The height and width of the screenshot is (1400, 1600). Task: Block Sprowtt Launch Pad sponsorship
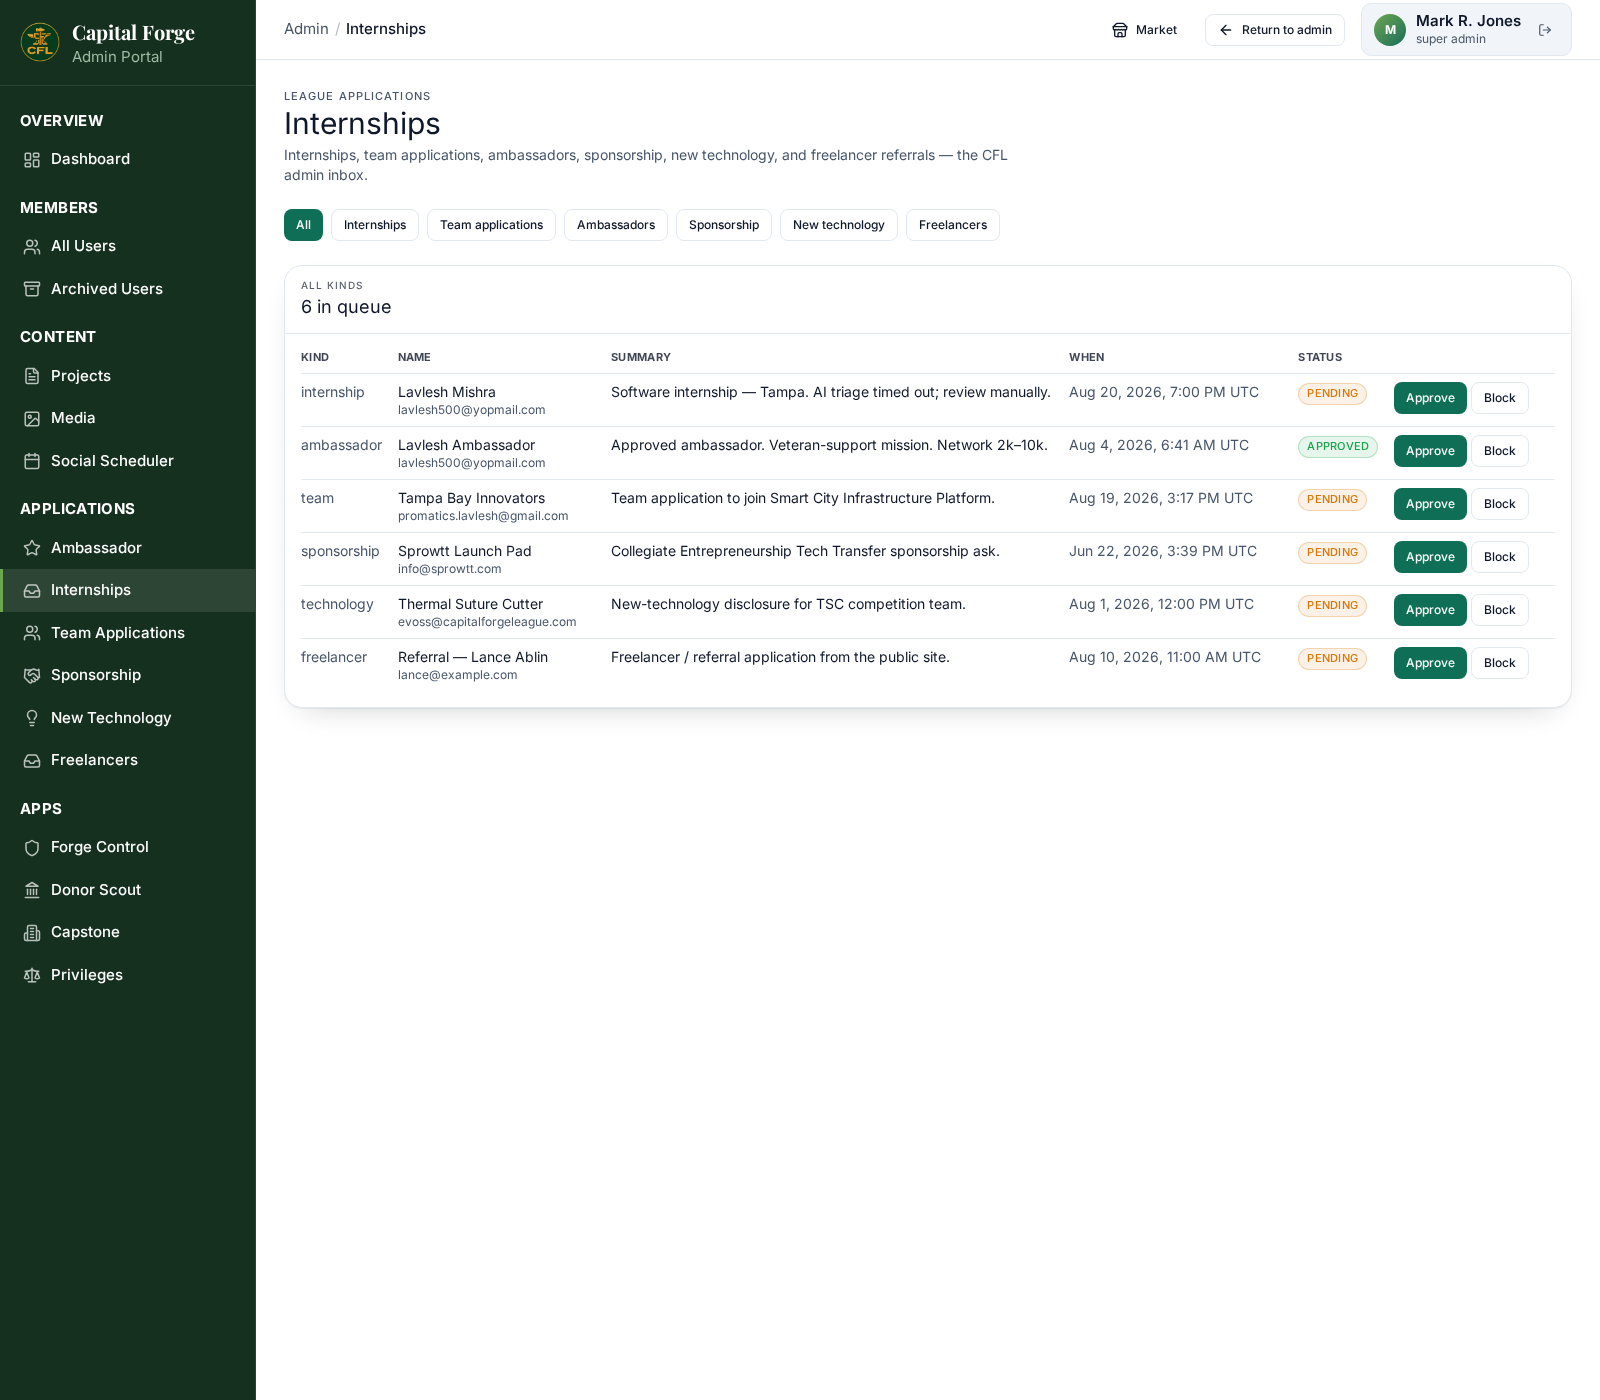[1499, 557]
